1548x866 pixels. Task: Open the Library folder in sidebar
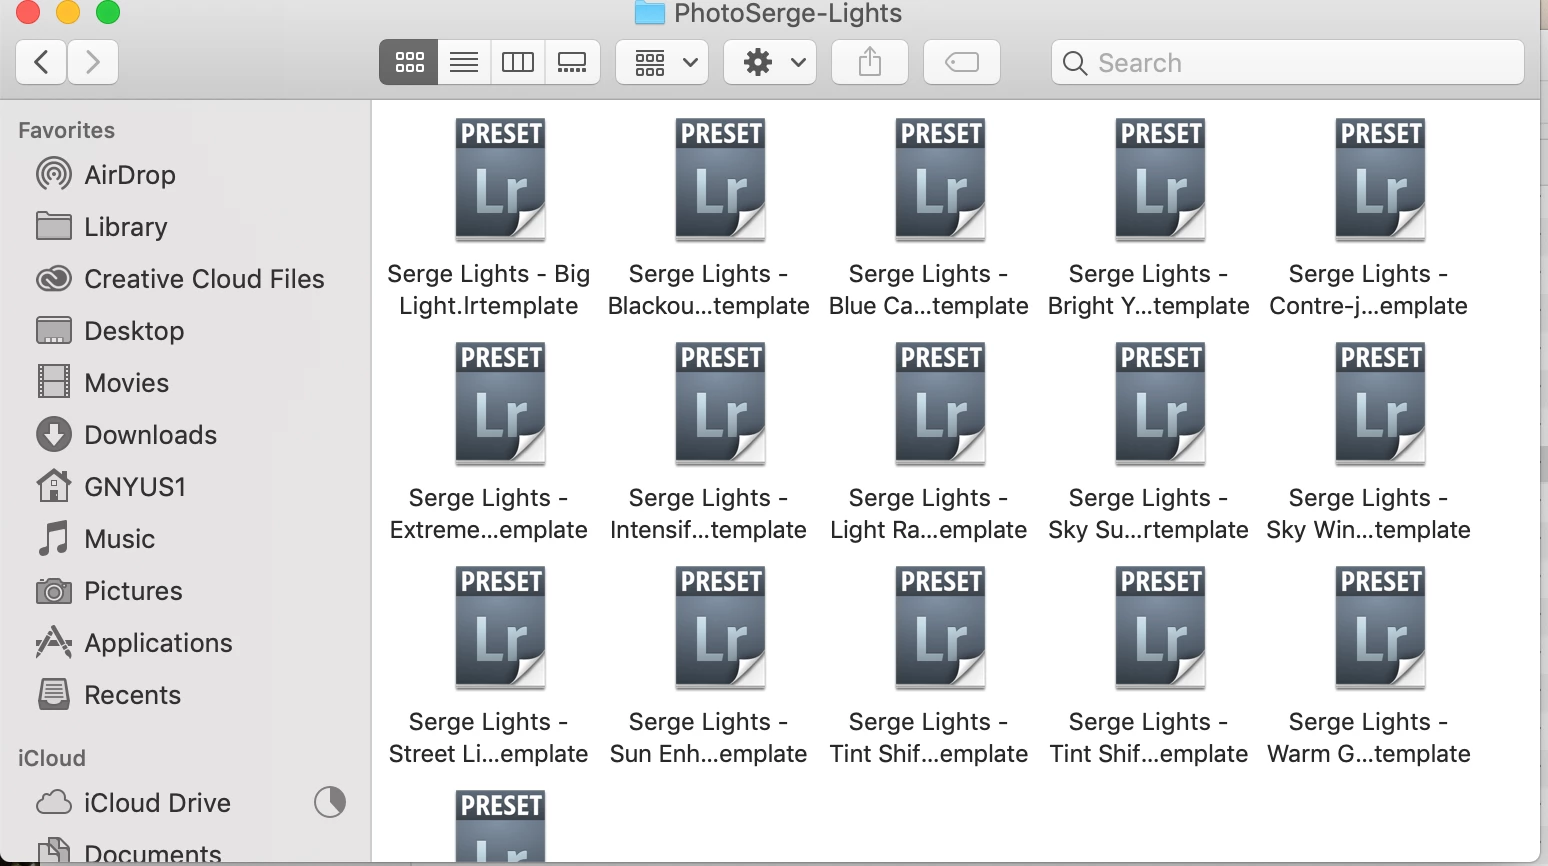point(102,227)
